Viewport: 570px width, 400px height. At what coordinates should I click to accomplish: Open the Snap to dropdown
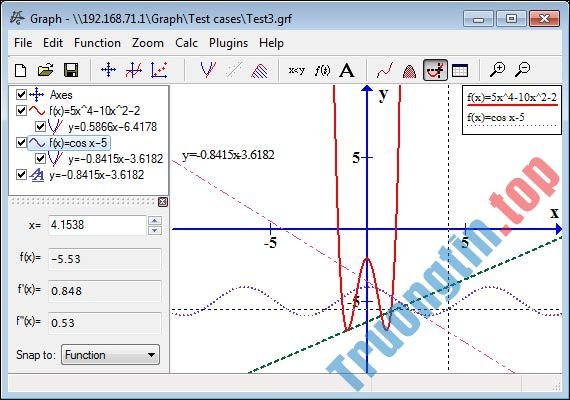click(x=111, y=355)
